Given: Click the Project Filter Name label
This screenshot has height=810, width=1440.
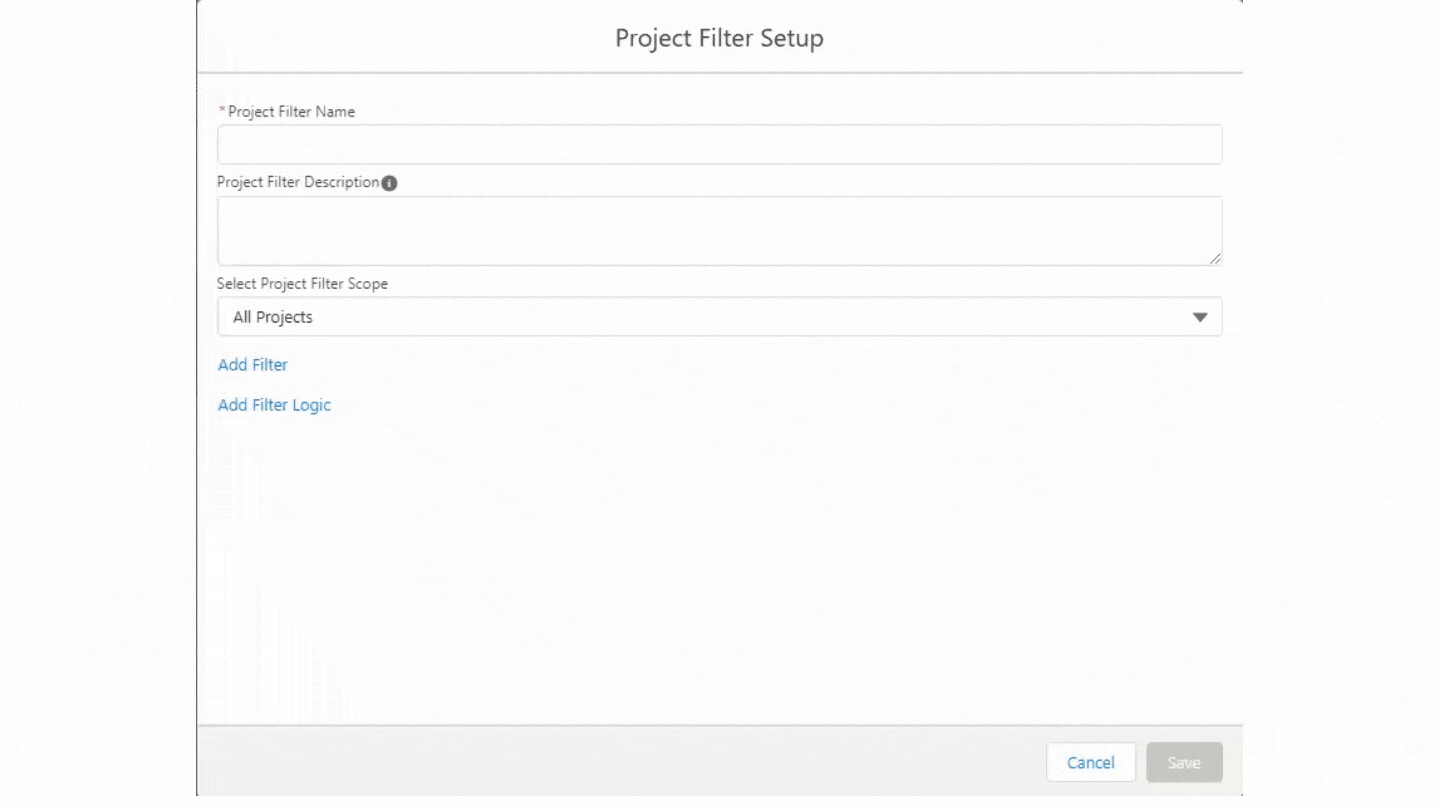Looking at the screenshot, I should tap(291, 112).
